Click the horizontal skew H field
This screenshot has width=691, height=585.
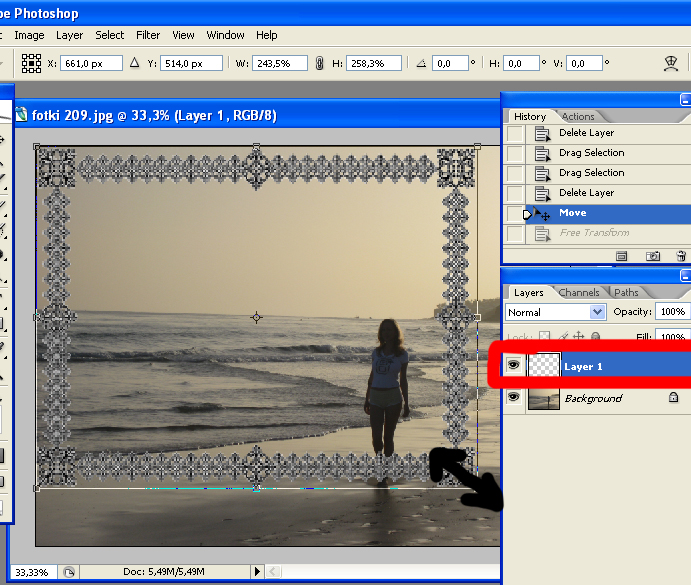click(521, 63)
